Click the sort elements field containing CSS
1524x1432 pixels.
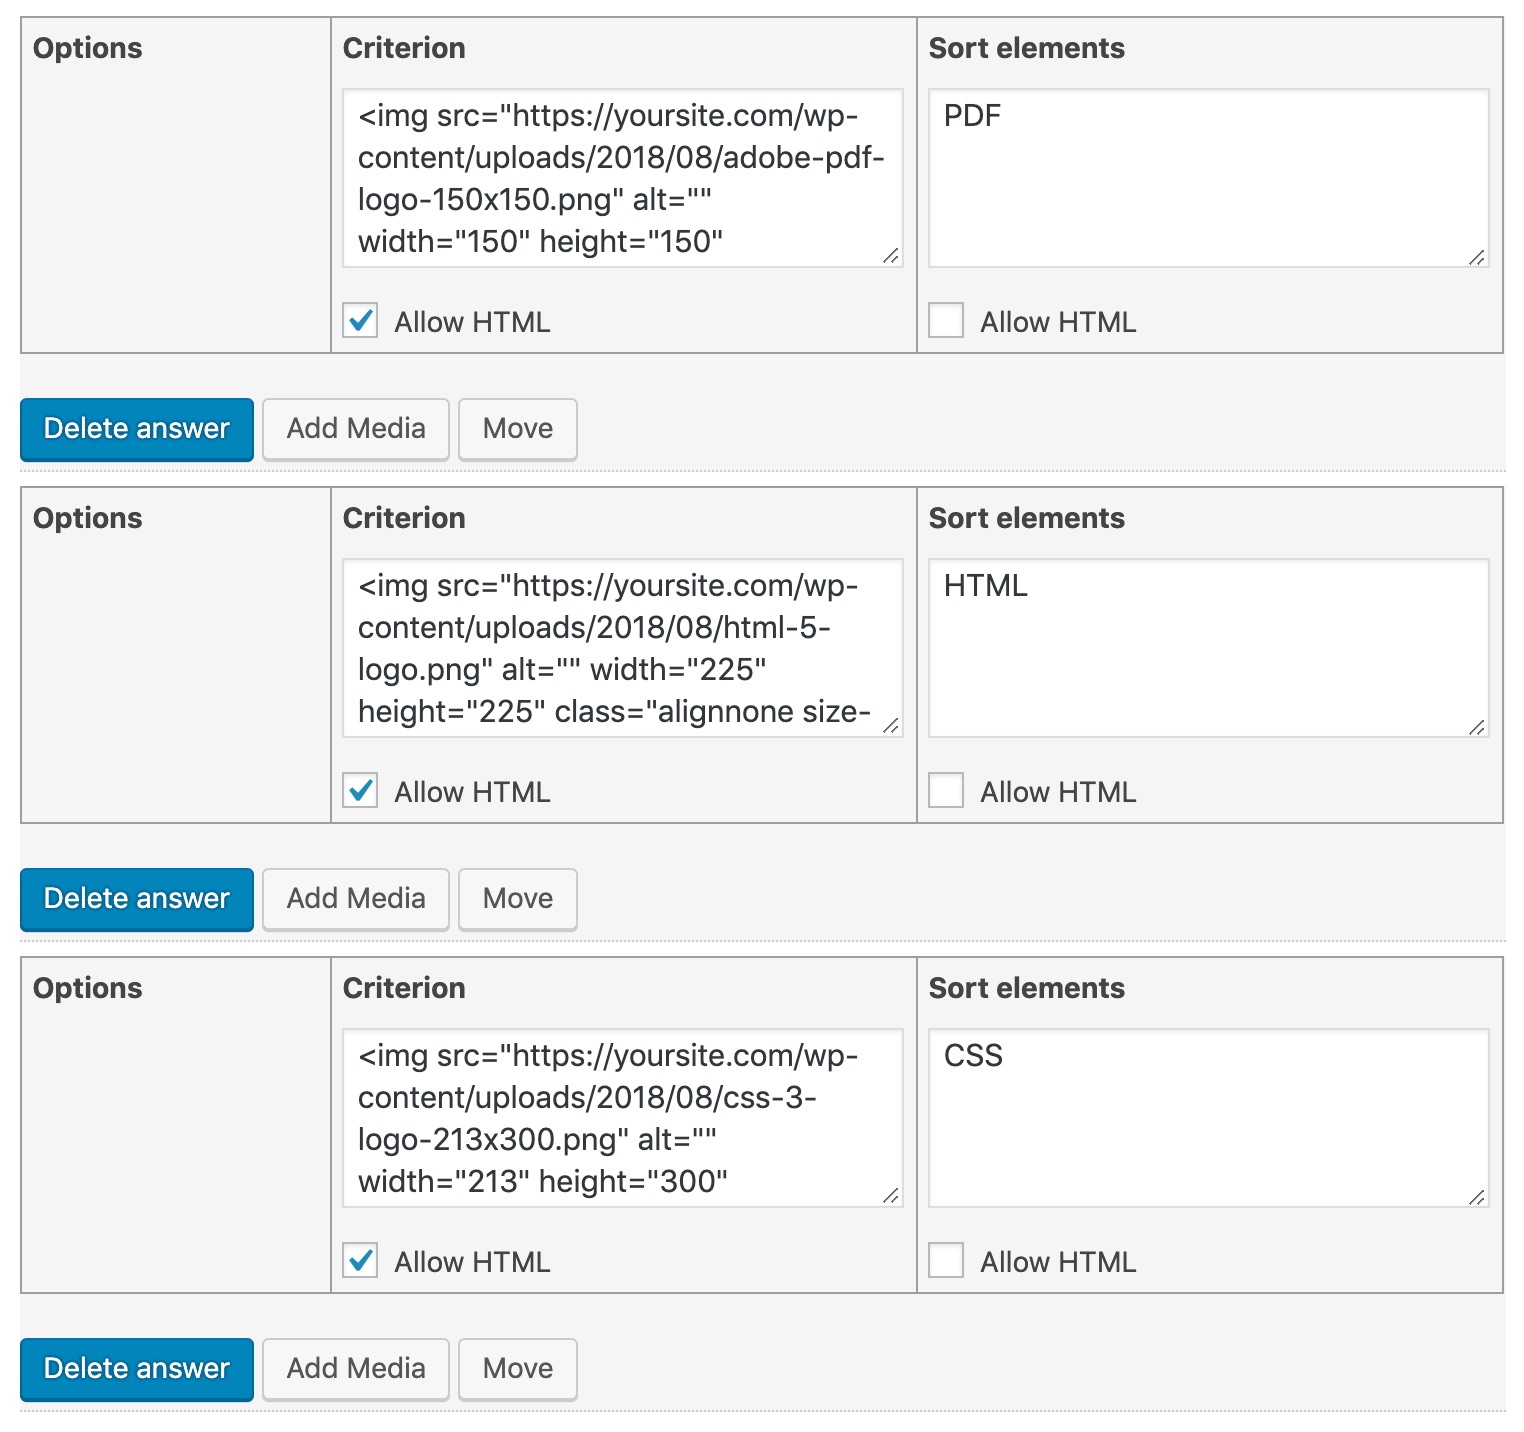tap(1208, 1118)
